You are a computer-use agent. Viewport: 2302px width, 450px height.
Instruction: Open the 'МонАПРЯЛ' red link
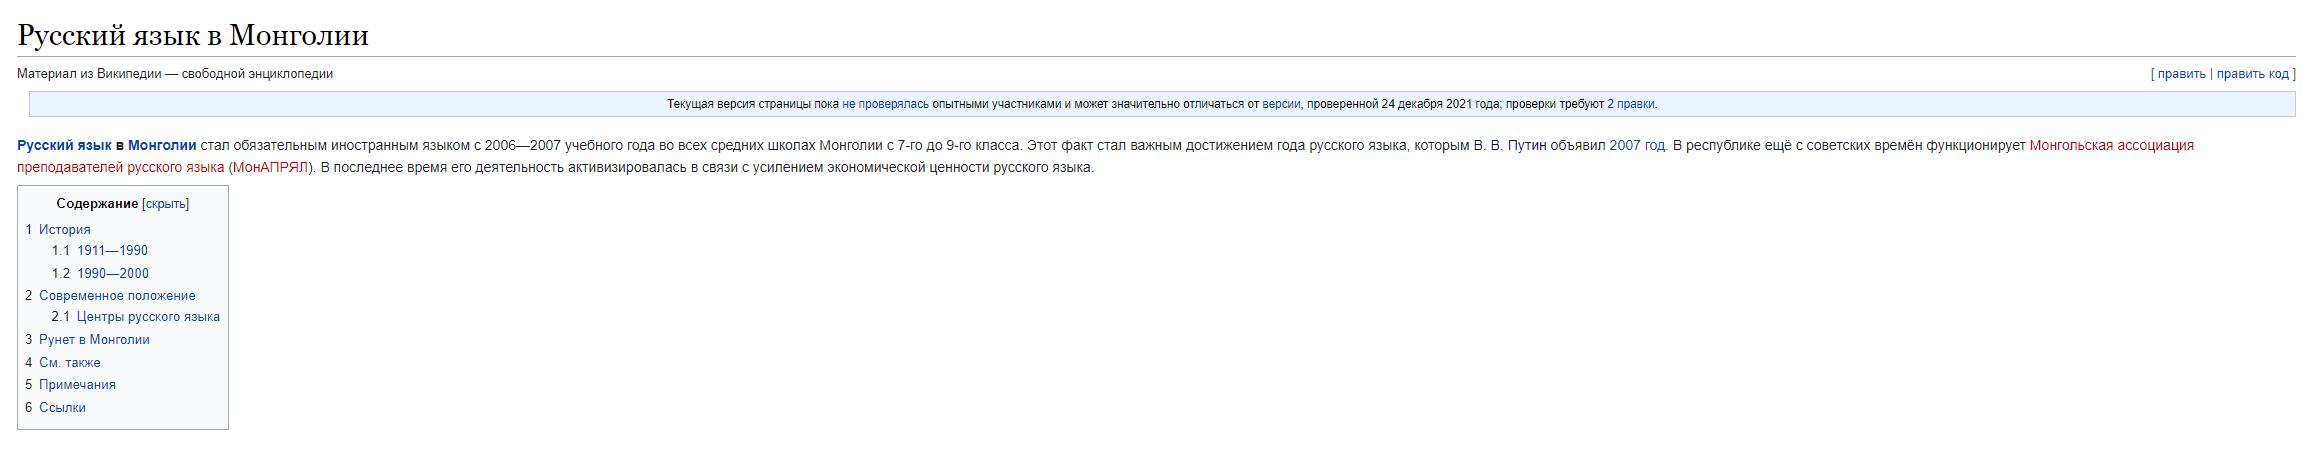[271, 168]
